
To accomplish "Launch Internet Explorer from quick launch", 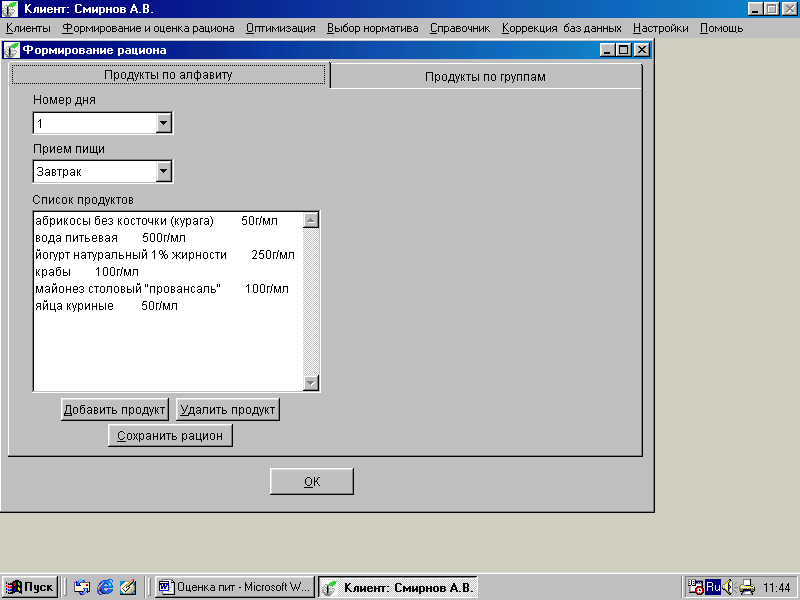I will point(105,587).
